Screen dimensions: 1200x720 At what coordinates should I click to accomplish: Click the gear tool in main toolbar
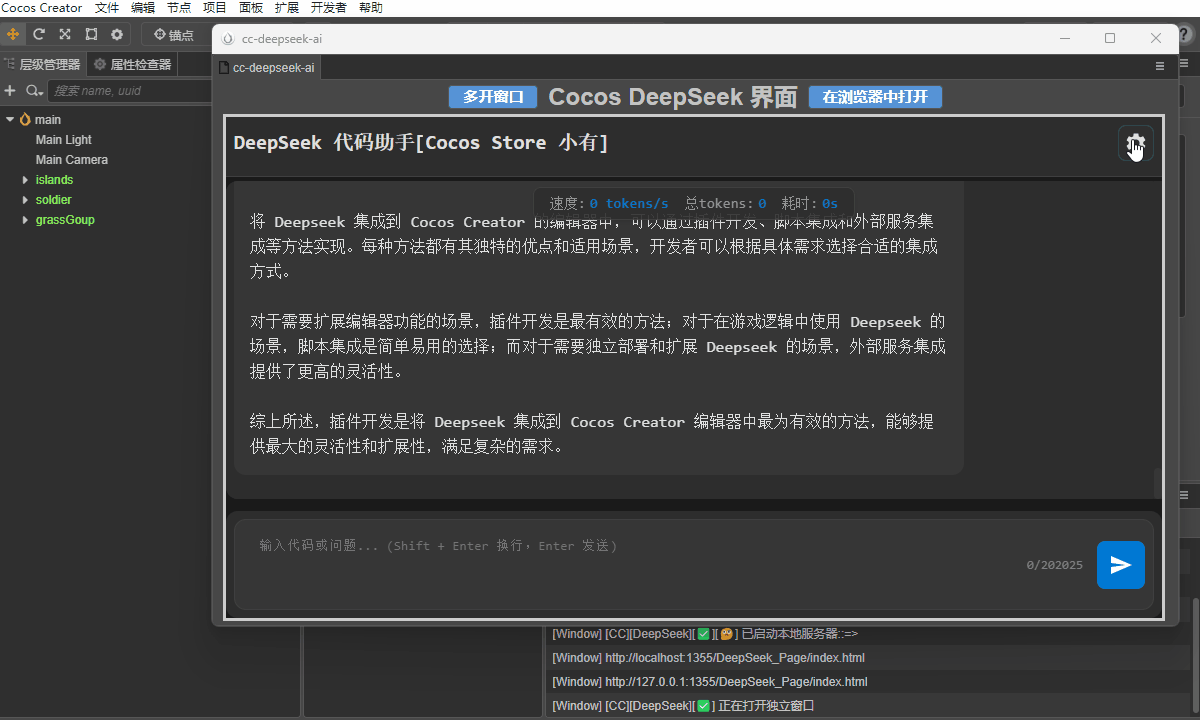click(x=117, y=34)
